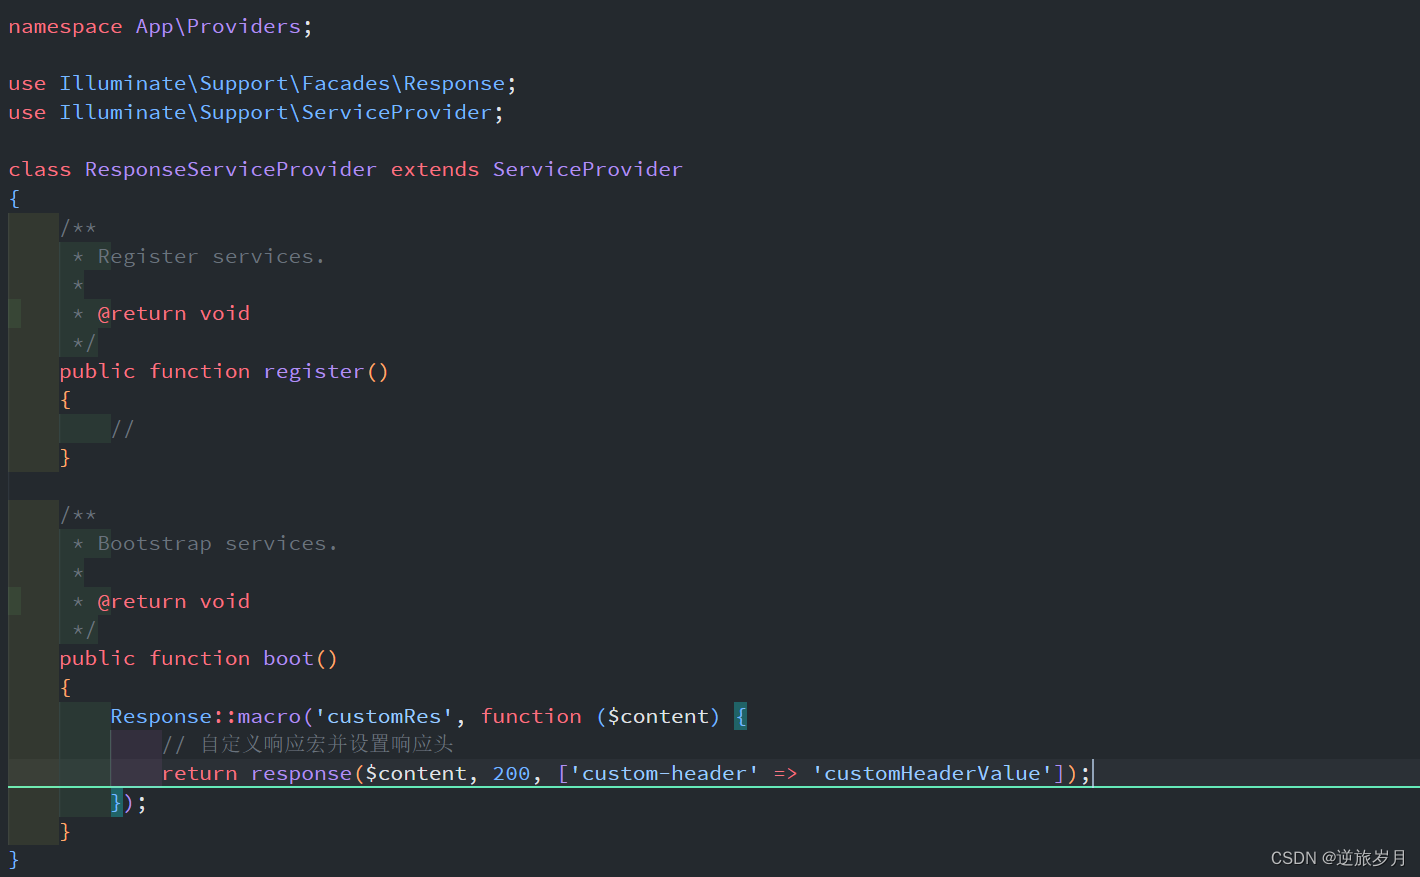Click 'public' before function register
Image resolution: width=1420 pixels, height=877 pixels.
[97, 372]
